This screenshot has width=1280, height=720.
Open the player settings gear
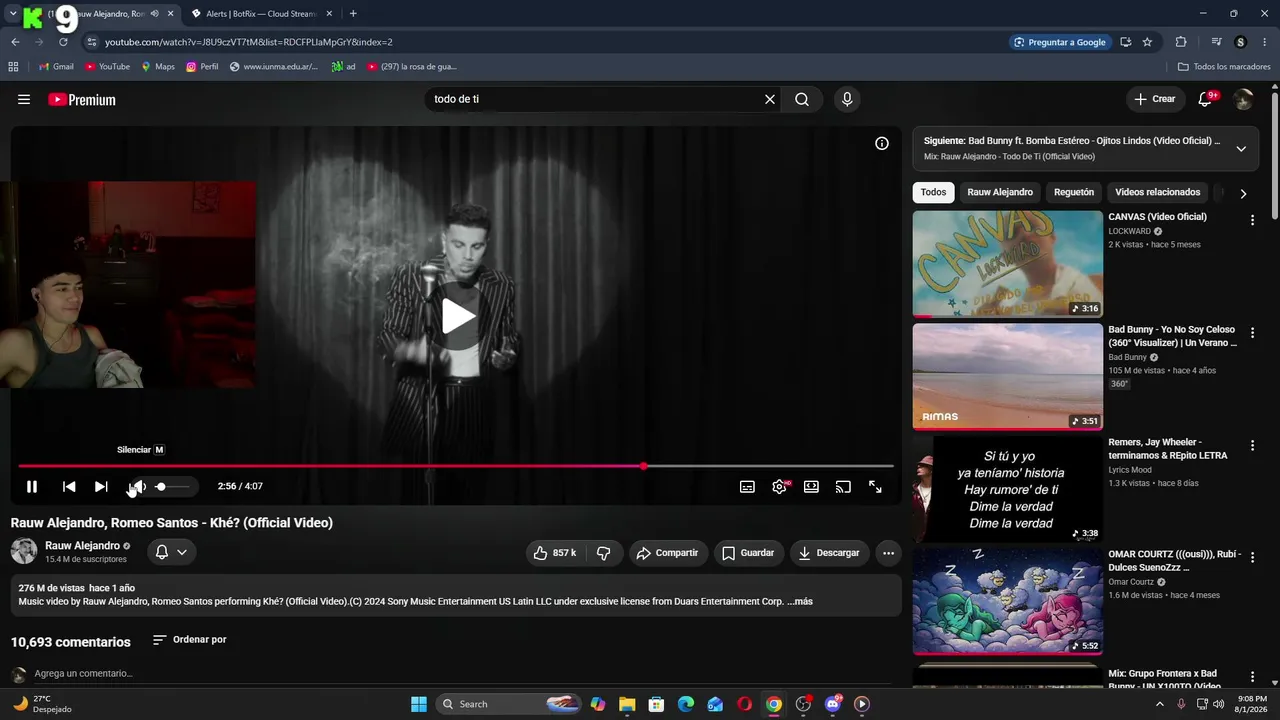click(x=779, y=487)
